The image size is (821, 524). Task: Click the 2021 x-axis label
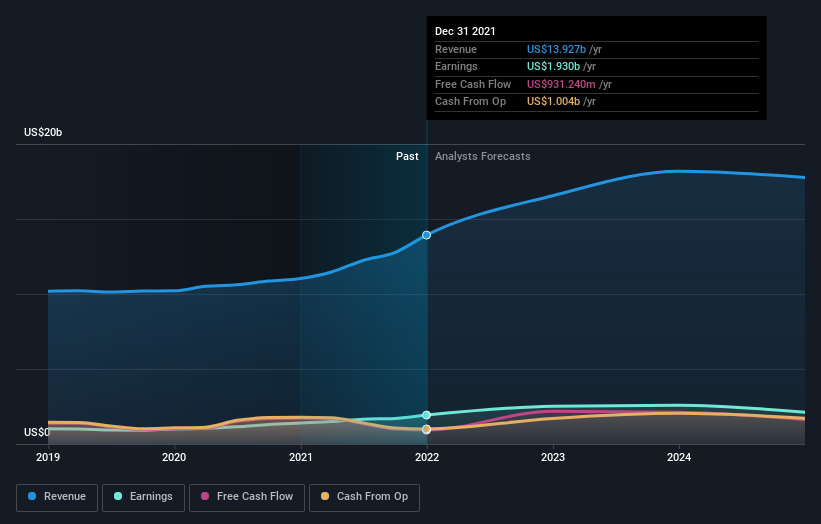click(x=301, y=458)
